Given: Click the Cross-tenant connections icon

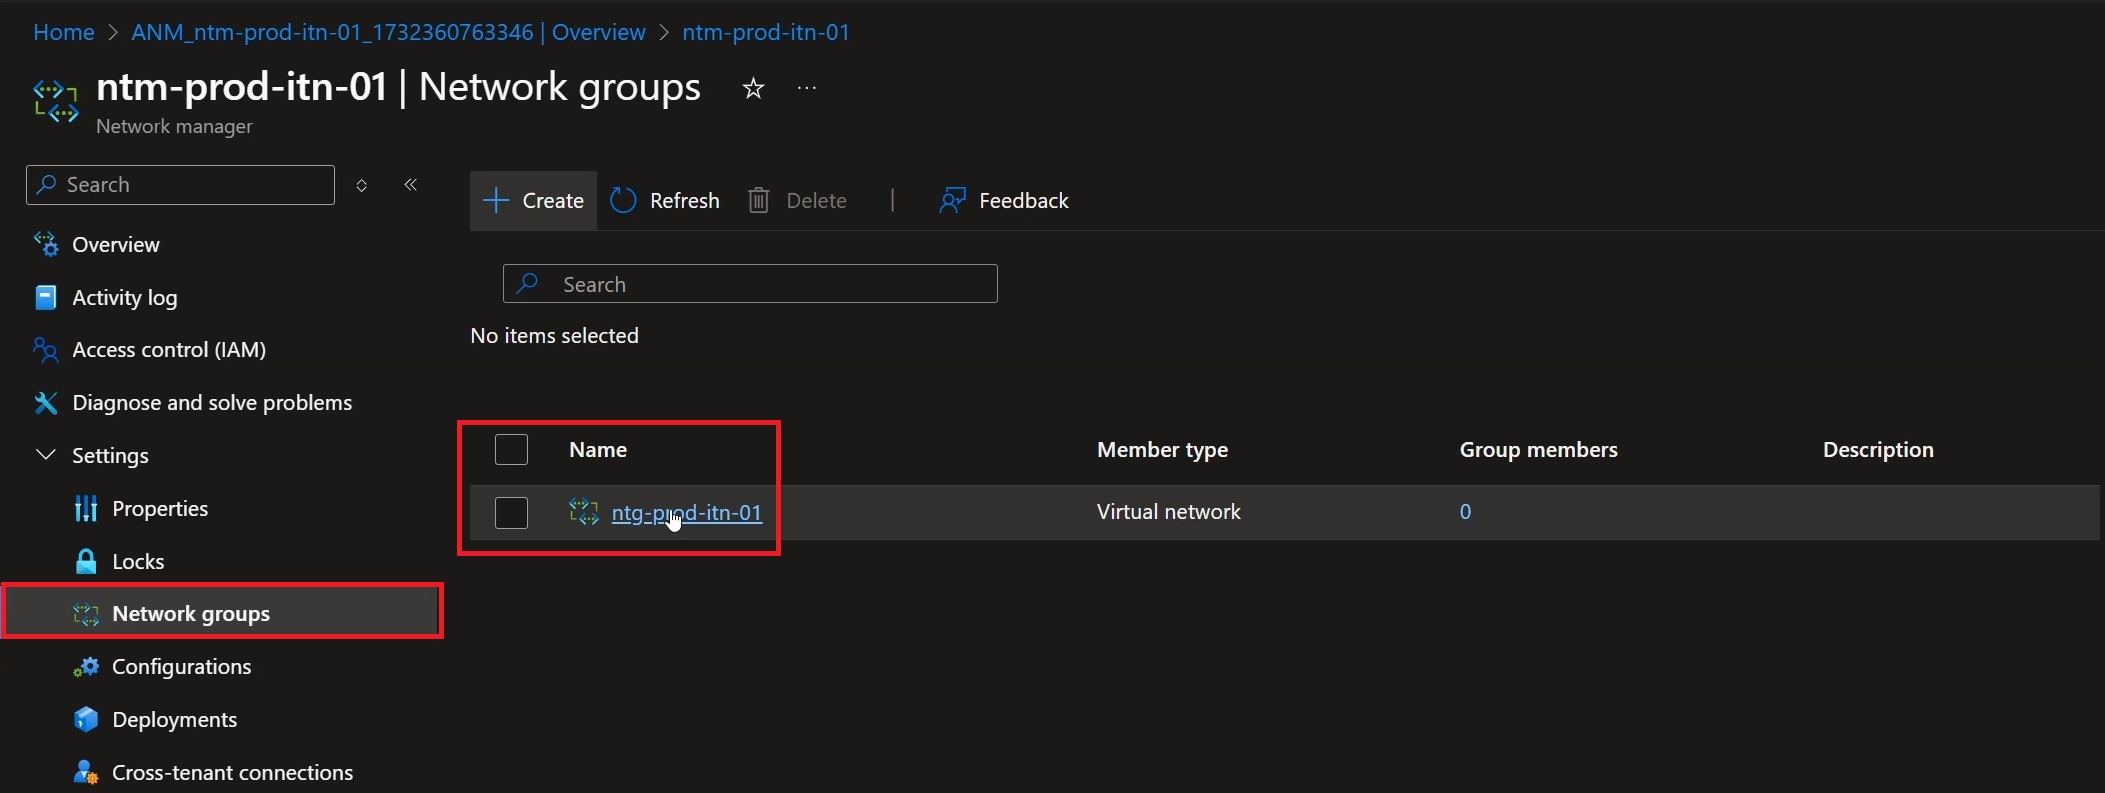Looking at the screenshot, I should [86, 772].
